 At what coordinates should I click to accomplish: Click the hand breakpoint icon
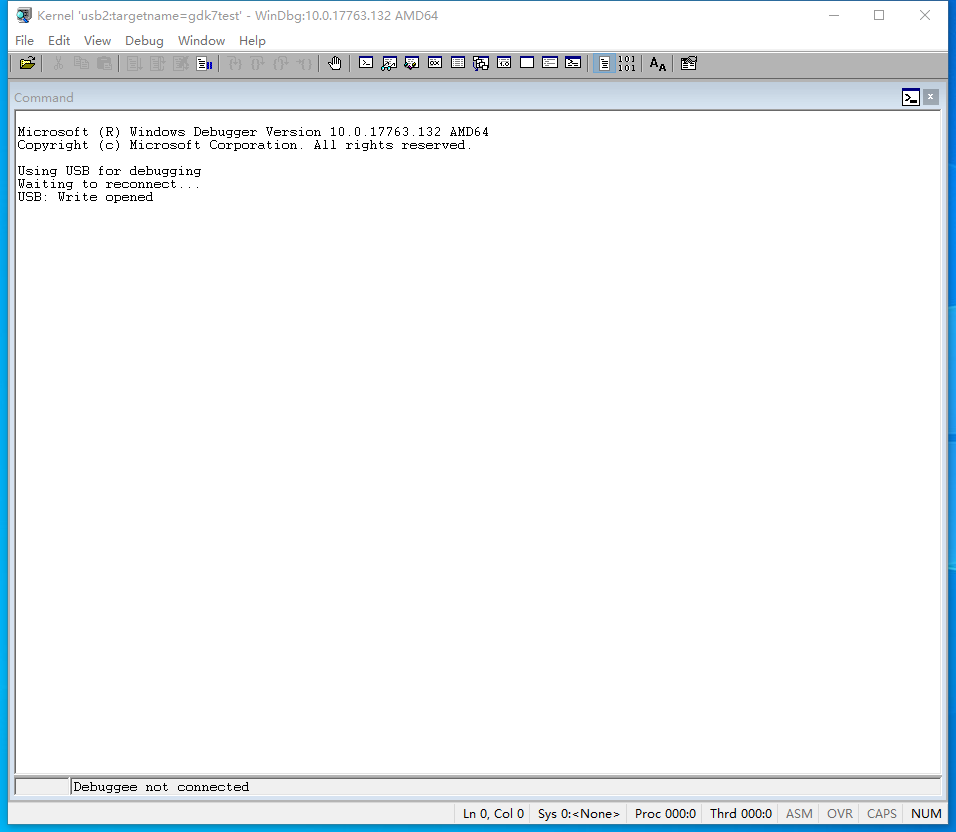click(335, 63)
